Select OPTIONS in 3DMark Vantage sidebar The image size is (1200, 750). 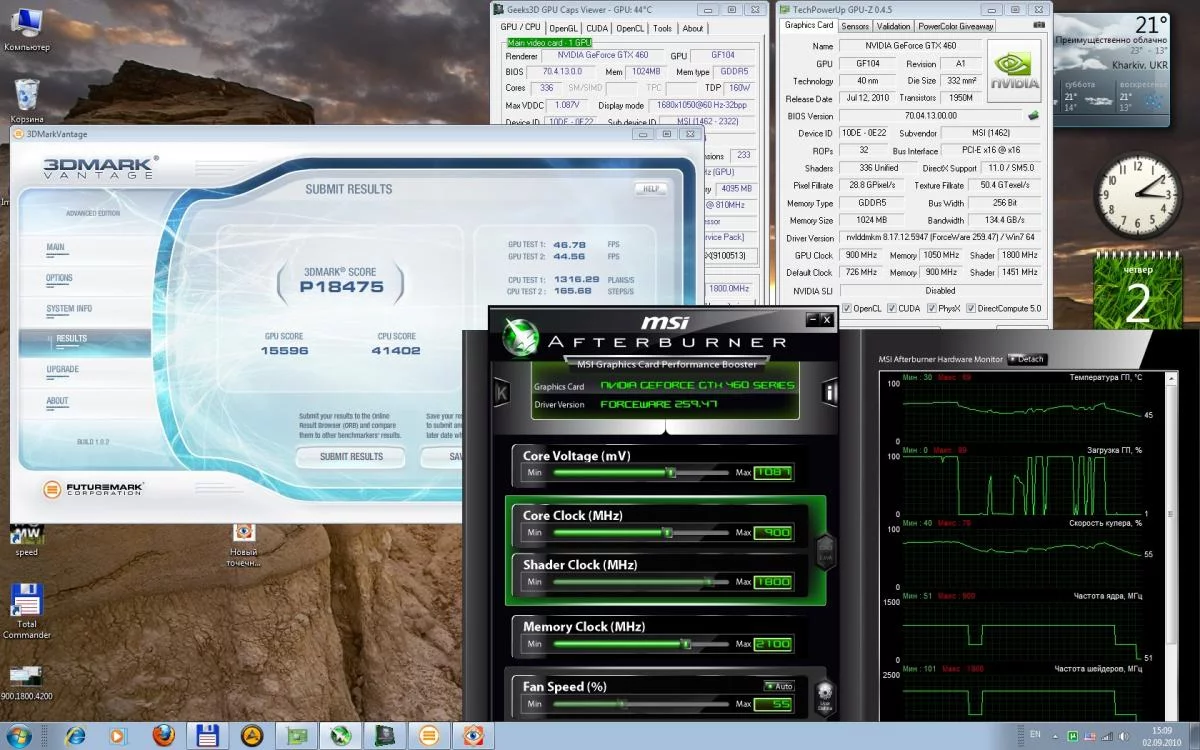click(59, 278)
